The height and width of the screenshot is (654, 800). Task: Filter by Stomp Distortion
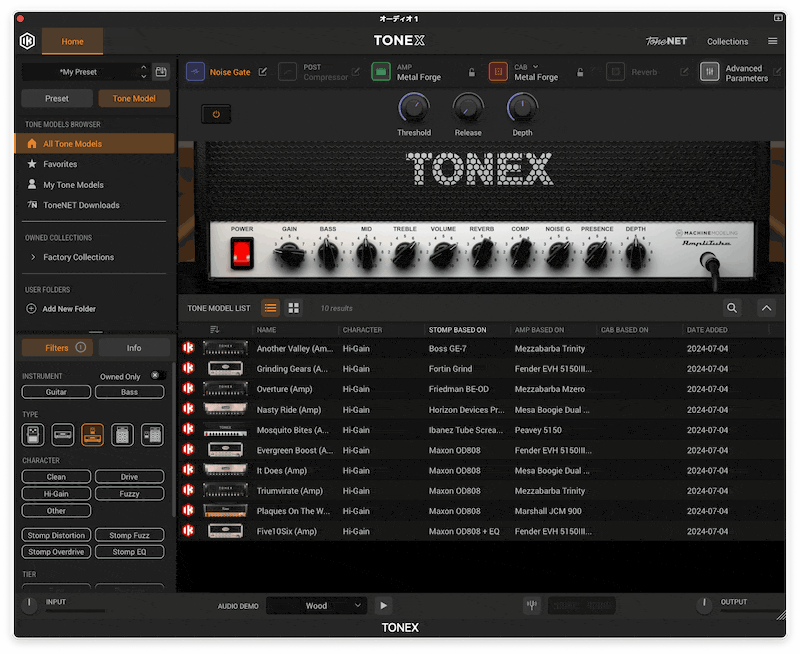(56, 535)
